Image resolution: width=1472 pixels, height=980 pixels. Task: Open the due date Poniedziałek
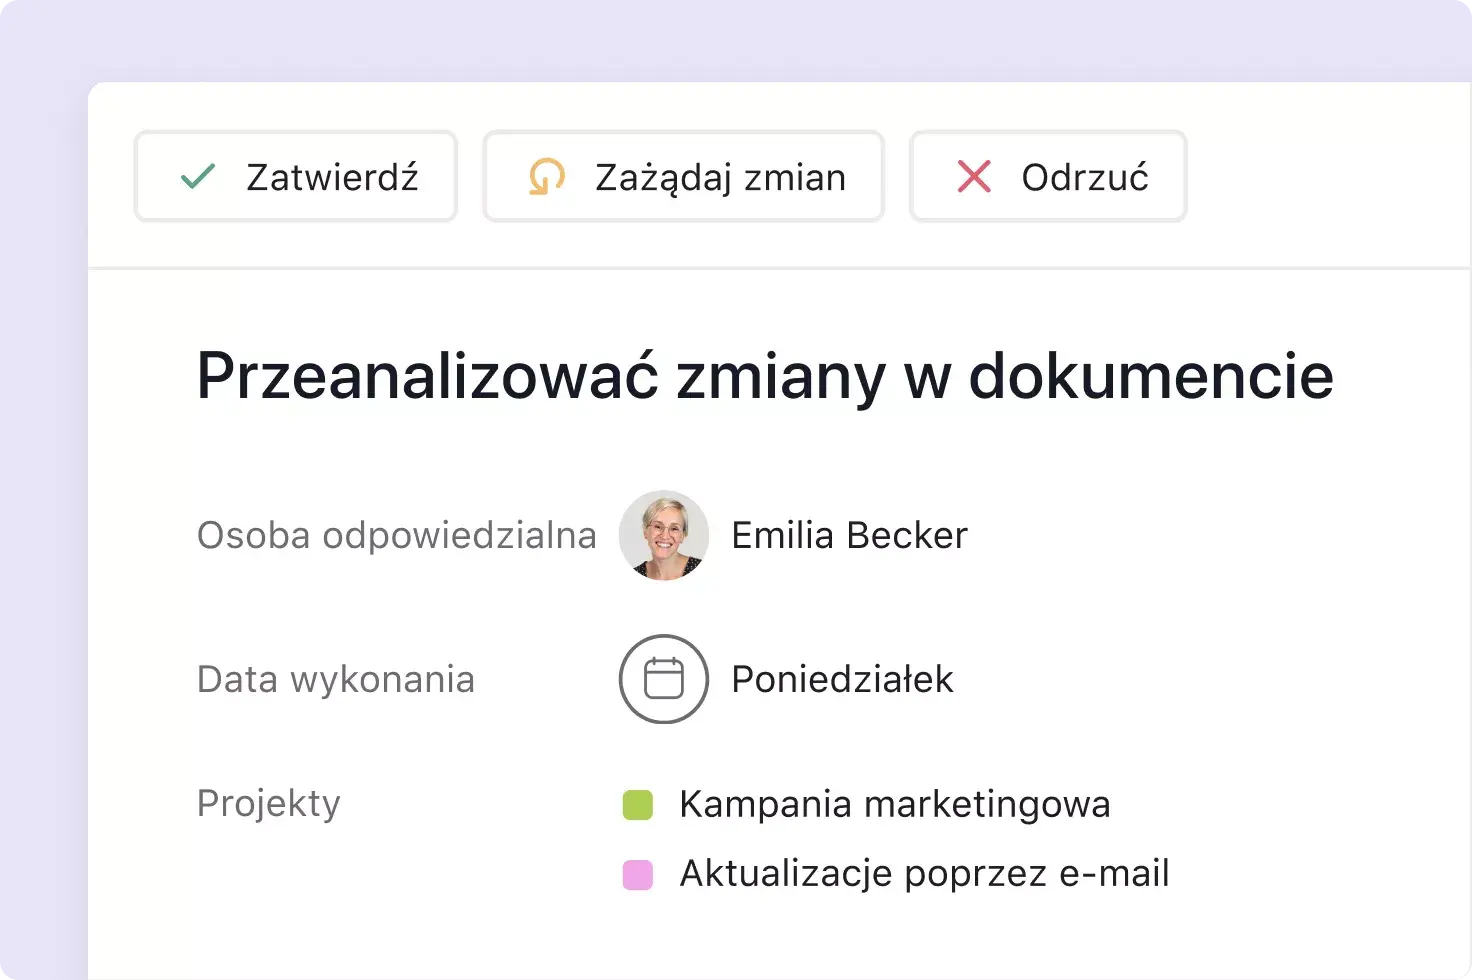pyautogui.click(x=842, y=678)
